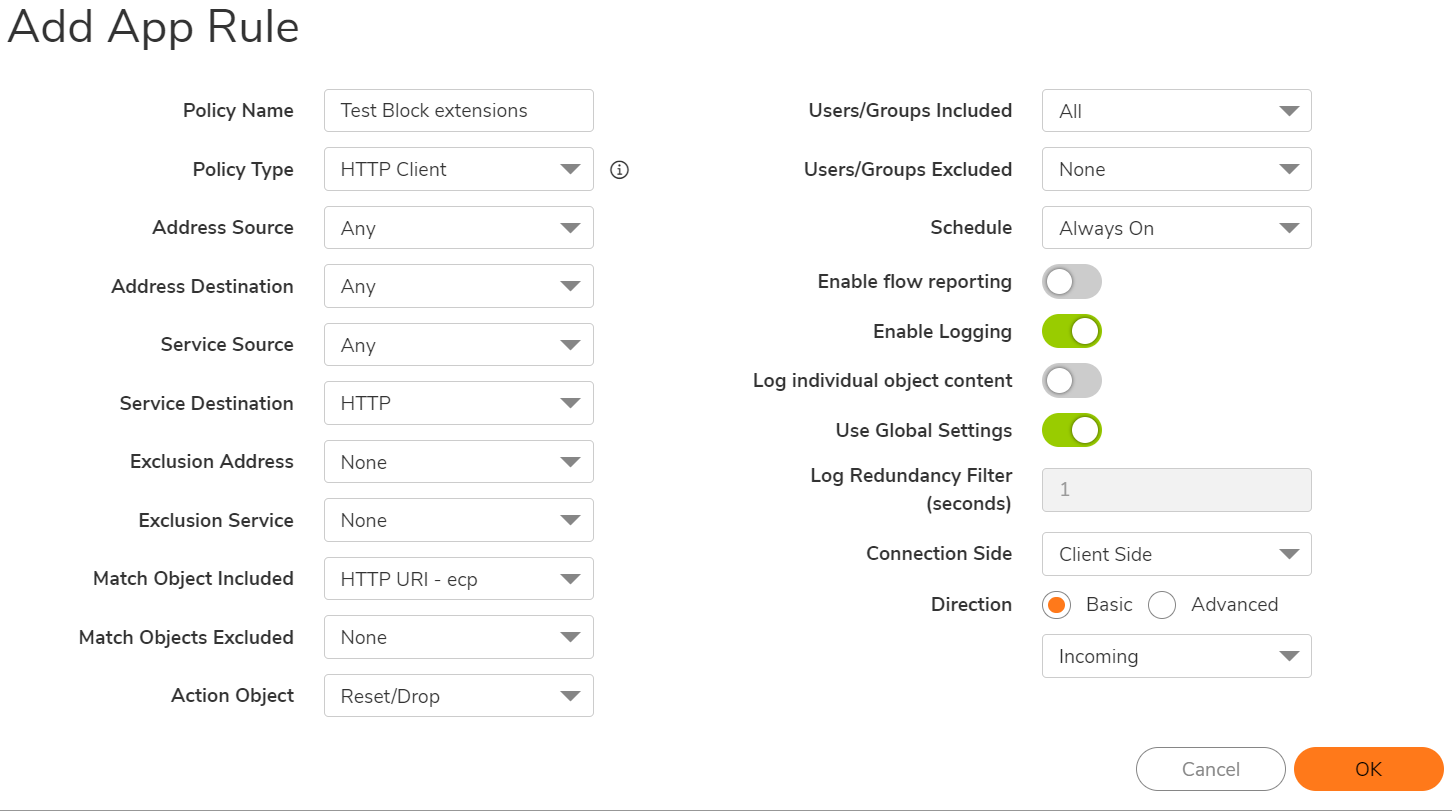Choose the Advanced direction radio button
The image size is (1452, 811).
point(1162,605)
